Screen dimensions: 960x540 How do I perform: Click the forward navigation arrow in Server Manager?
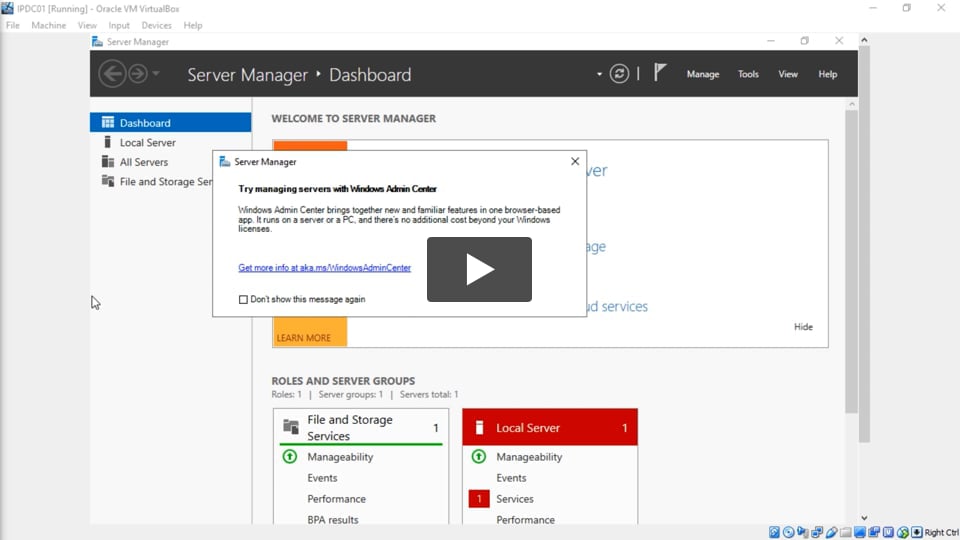click(x=137, y=74)
